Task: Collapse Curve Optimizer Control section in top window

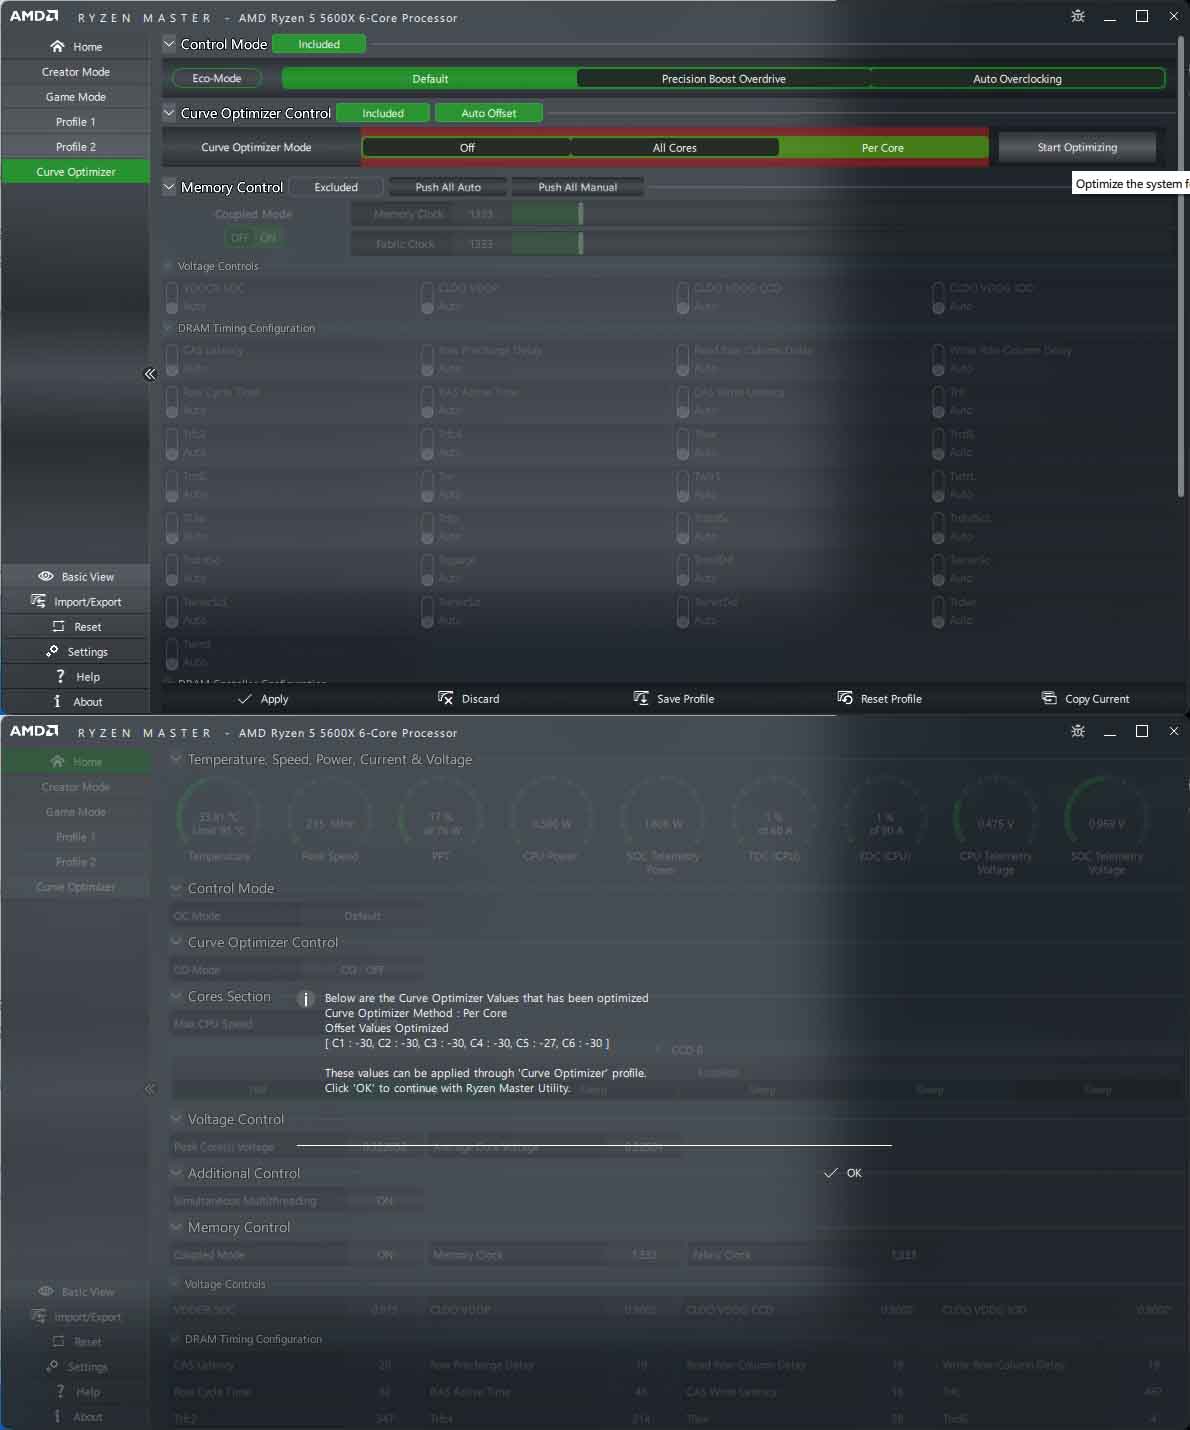Action: pos(169,113)
